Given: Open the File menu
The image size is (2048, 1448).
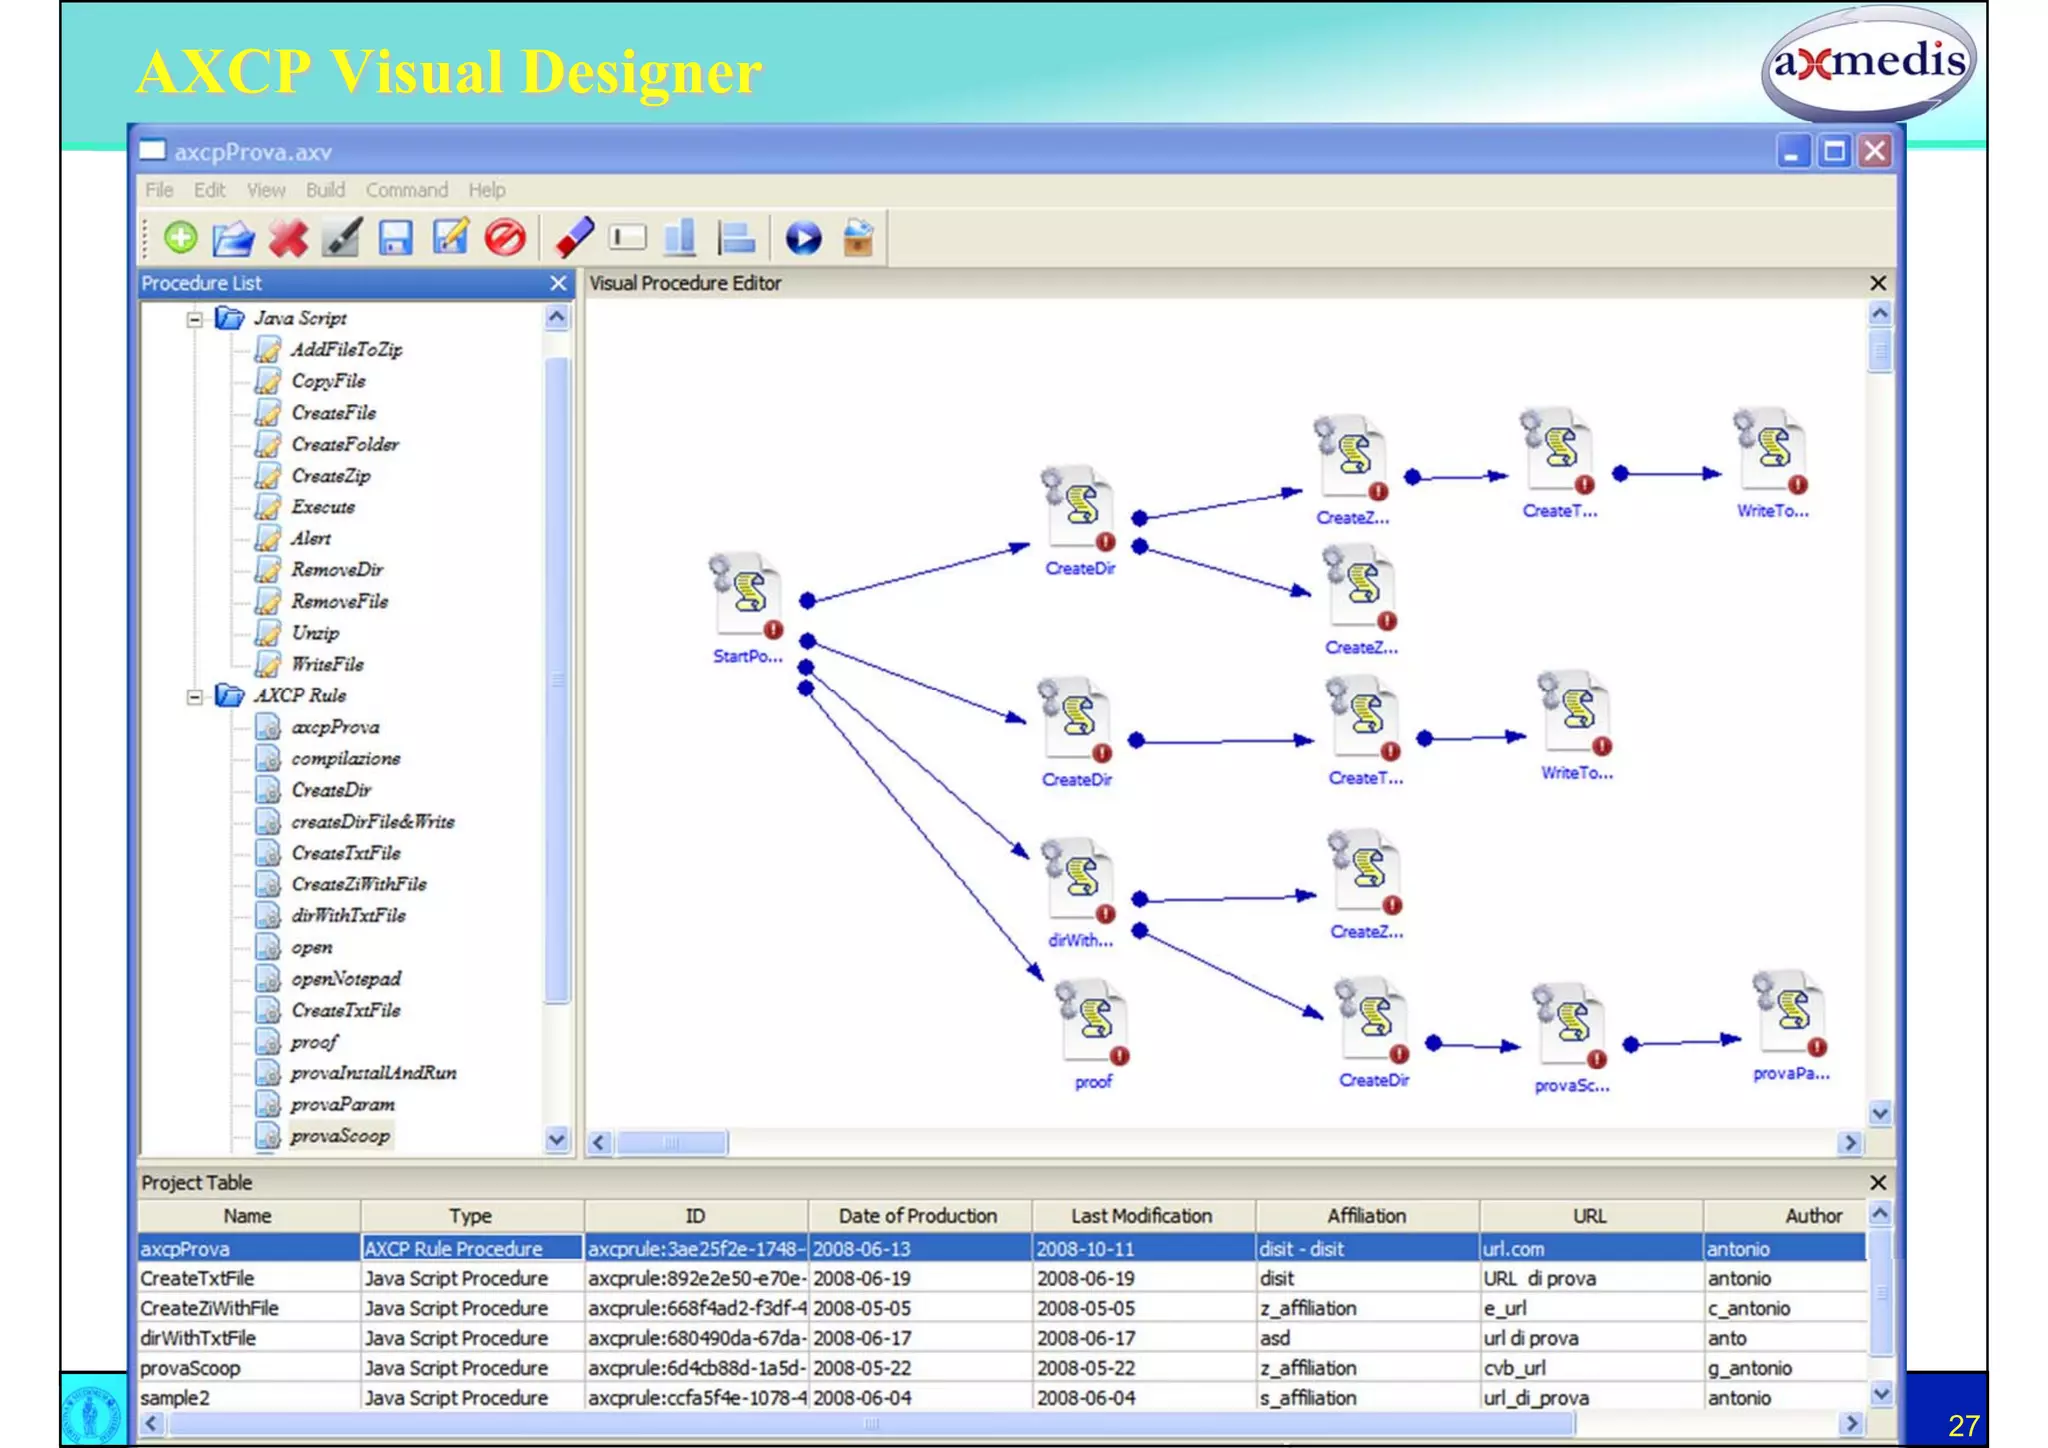Looking at the screenshot, I should pyautogui.click(x=159, y=190).
